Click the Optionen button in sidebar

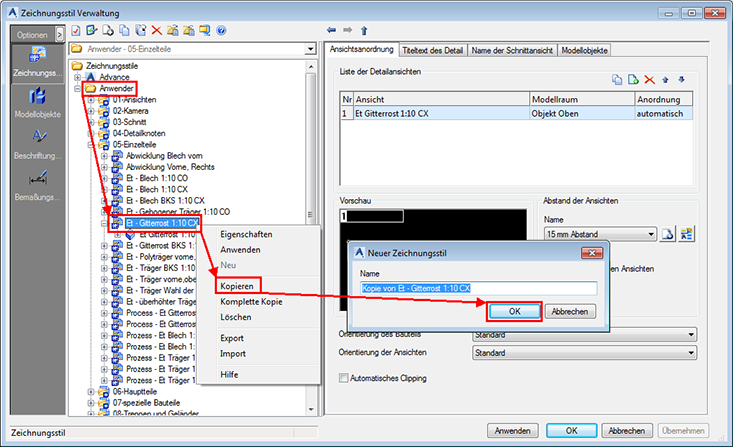[x=32, y=35]
